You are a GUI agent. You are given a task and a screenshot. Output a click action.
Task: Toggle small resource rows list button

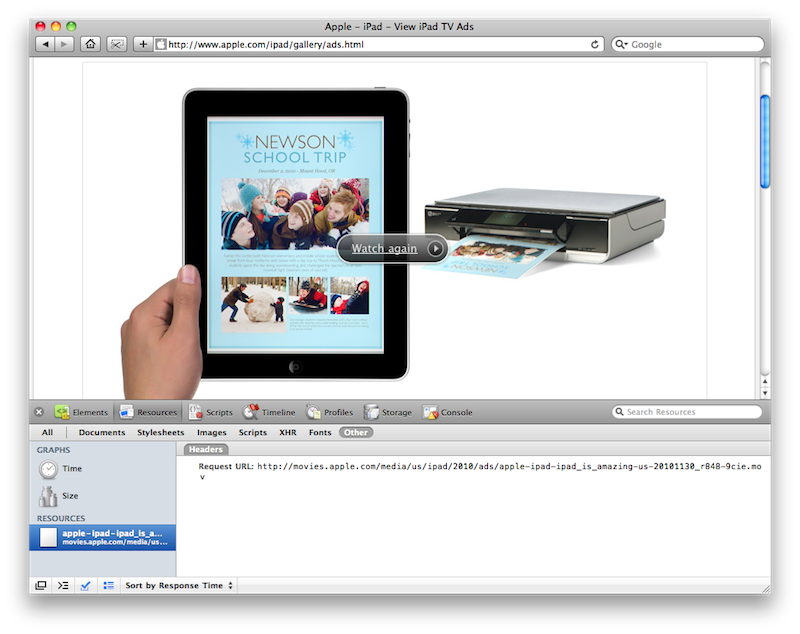click(x=108, y=586)
